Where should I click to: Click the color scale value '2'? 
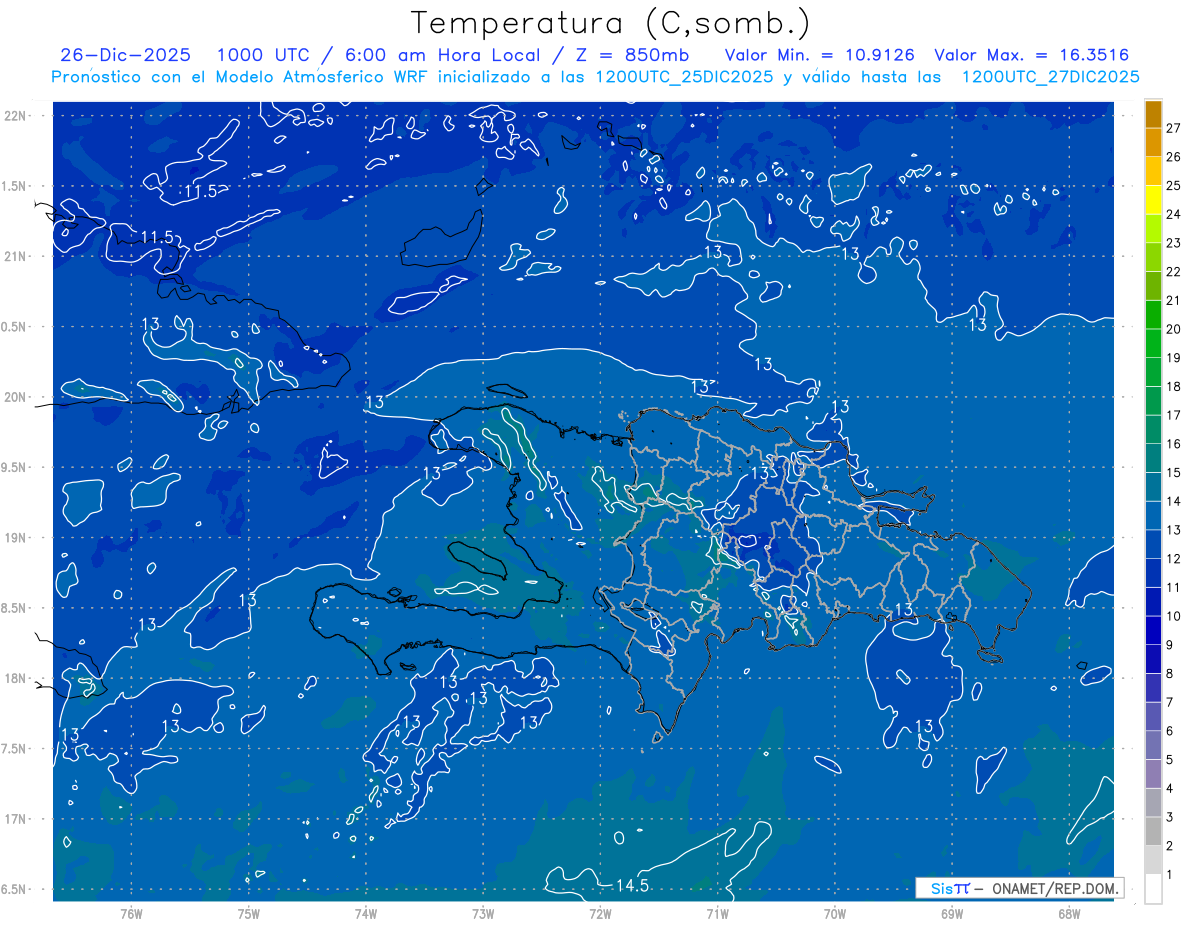click(x=1171, y=846)
